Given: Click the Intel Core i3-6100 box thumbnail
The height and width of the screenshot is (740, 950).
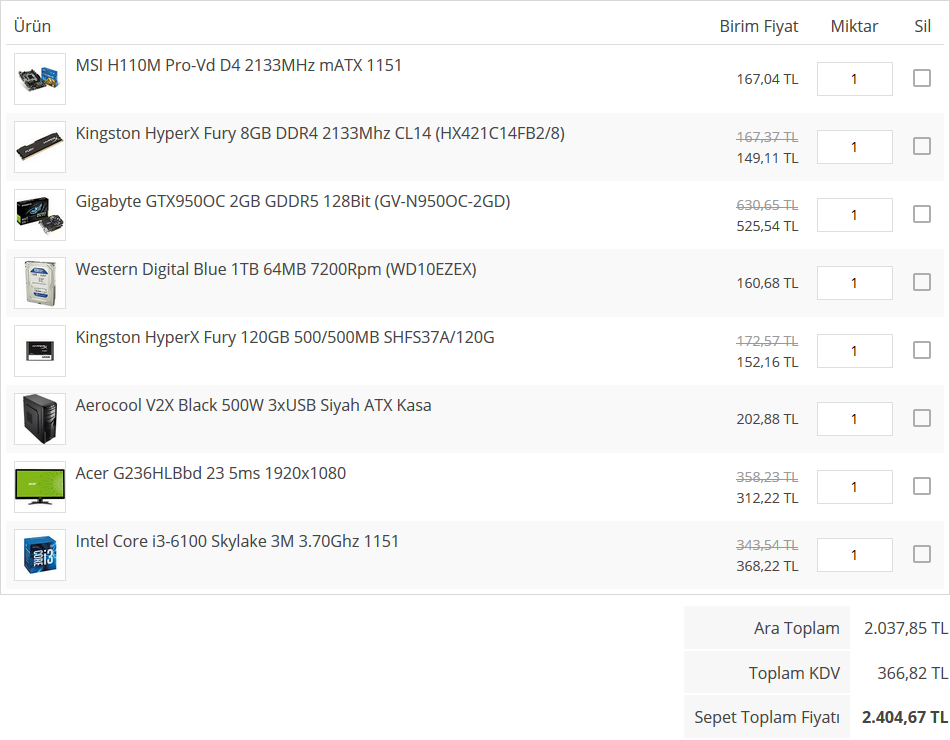Looking at the screenshot, I should click(x=40, y=555).
